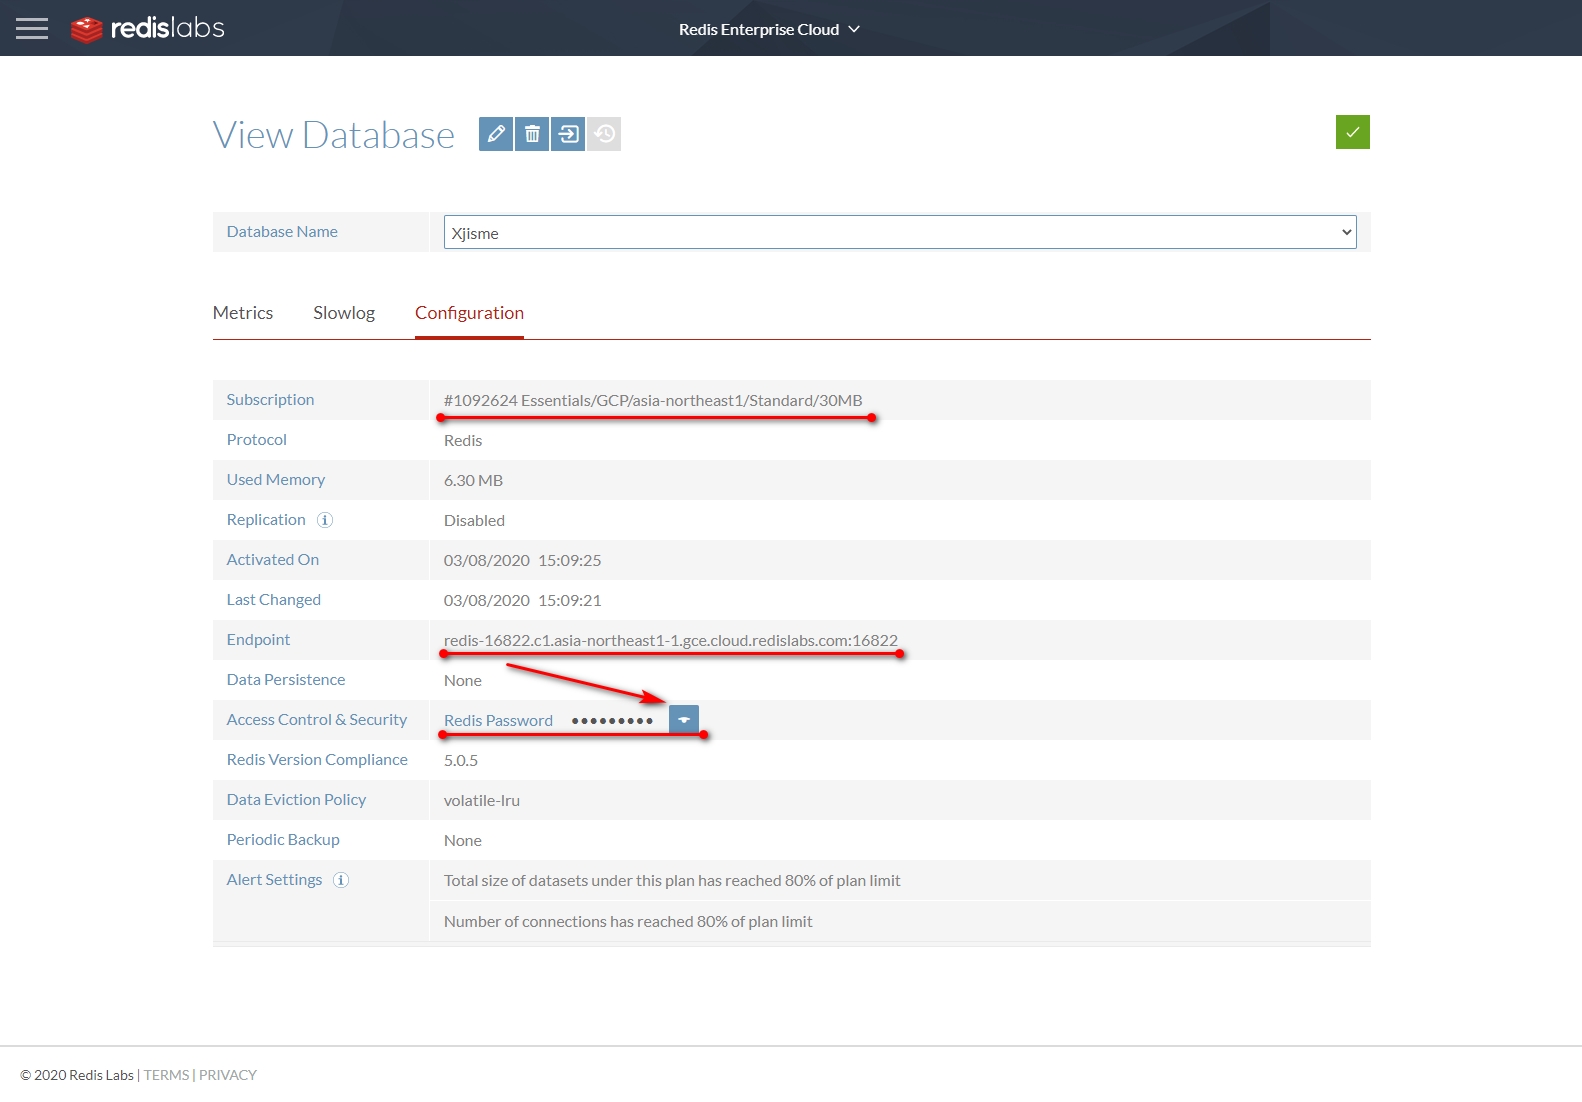Reveal the Redis password with toggle button

point(684,720)
